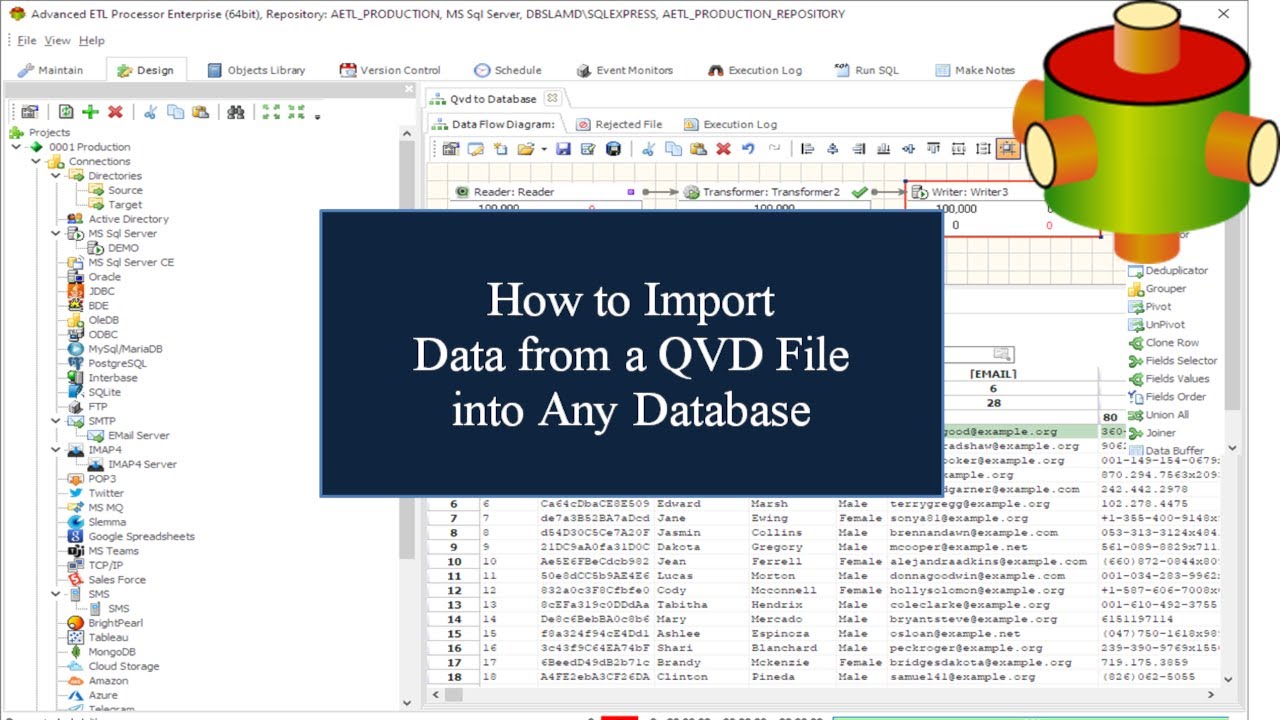
Task: Switch to the Run SQL tab
Action: tap(866, 70)
